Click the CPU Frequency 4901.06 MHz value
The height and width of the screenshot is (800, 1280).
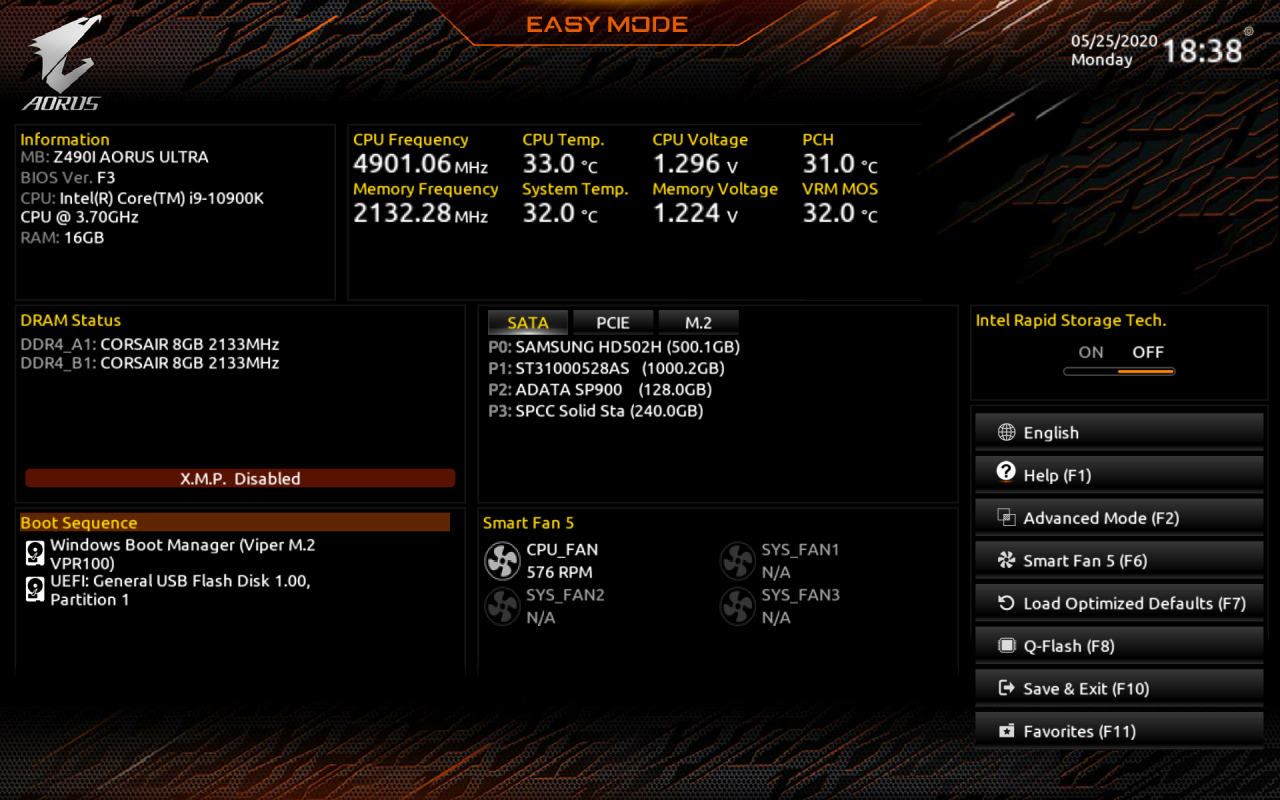tap(420, 164)
